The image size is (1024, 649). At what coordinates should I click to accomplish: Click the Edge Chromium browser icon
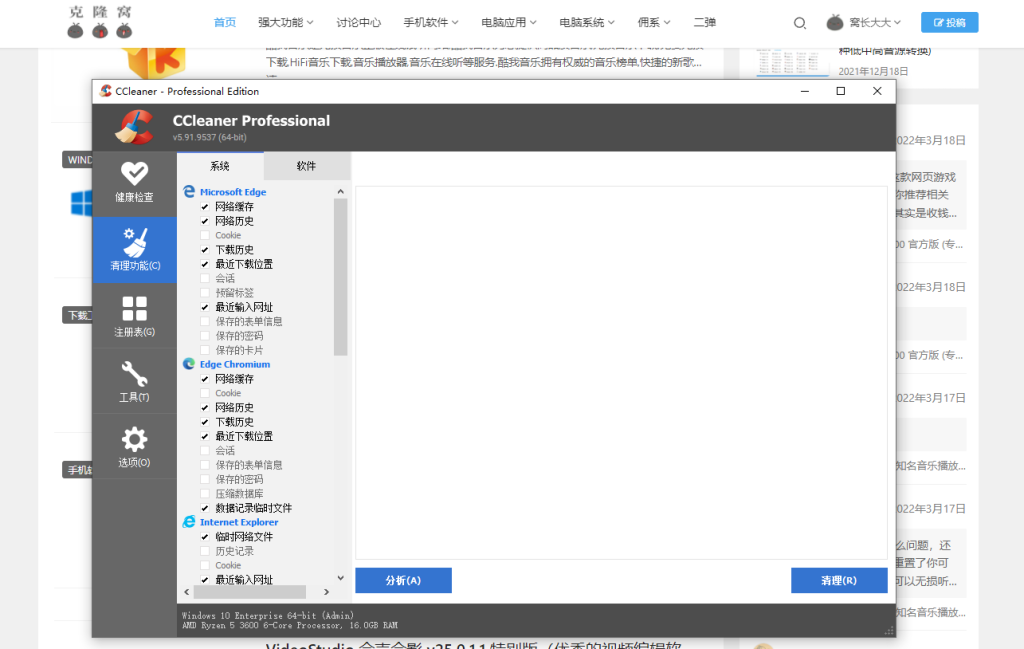(x=189, y=364)
